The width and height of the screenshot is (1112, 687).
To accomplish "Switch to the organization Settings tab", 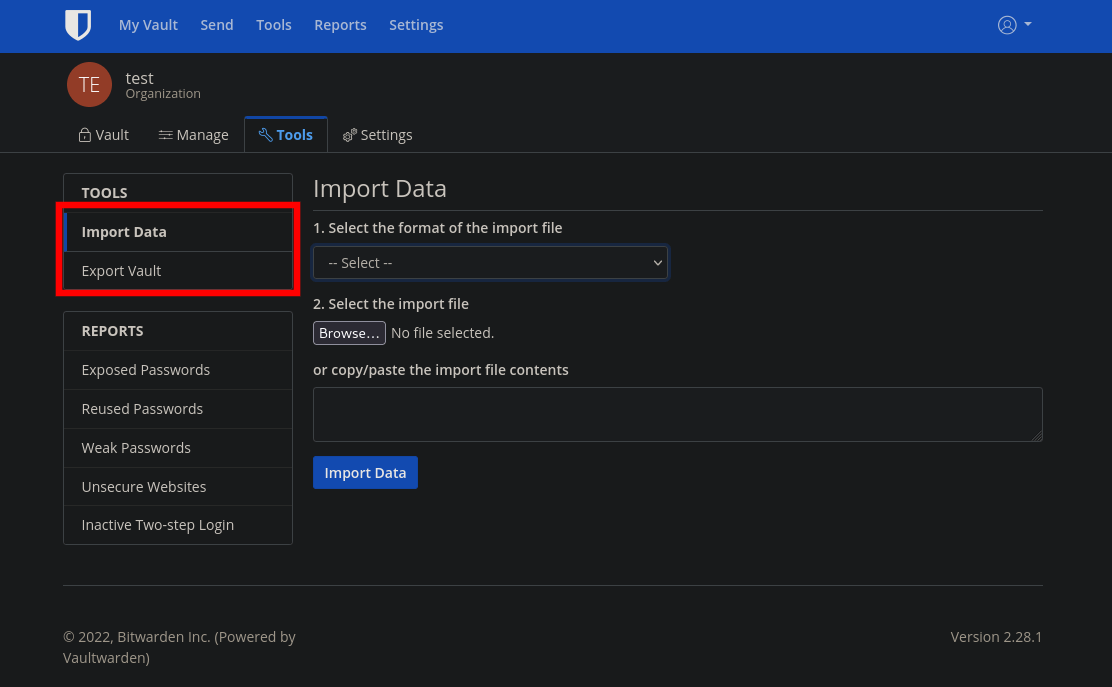I will click(377, 135).
